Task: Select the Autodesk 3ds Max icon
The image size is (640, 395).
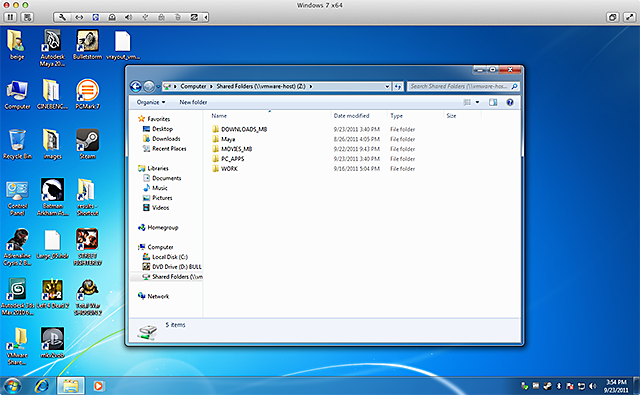Action: pos(17,297)
